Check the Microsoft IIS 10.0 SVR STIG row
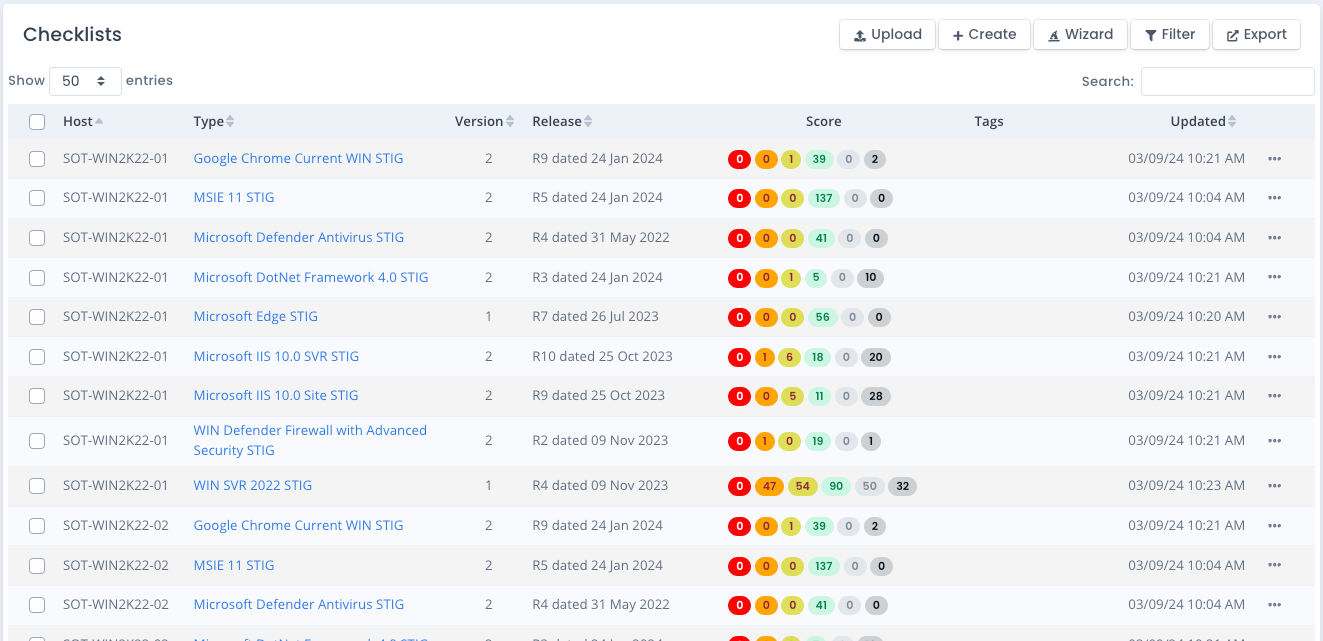Screen dimensions: 1323x641 [37, 356]
